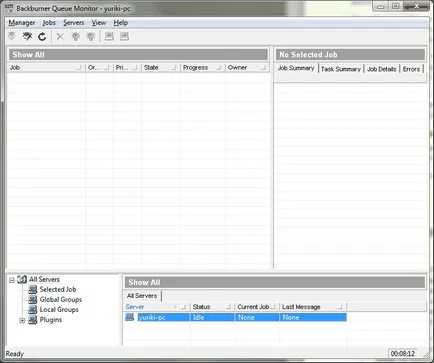Click the Connect to manager toolbar icon

click(12, 36)
